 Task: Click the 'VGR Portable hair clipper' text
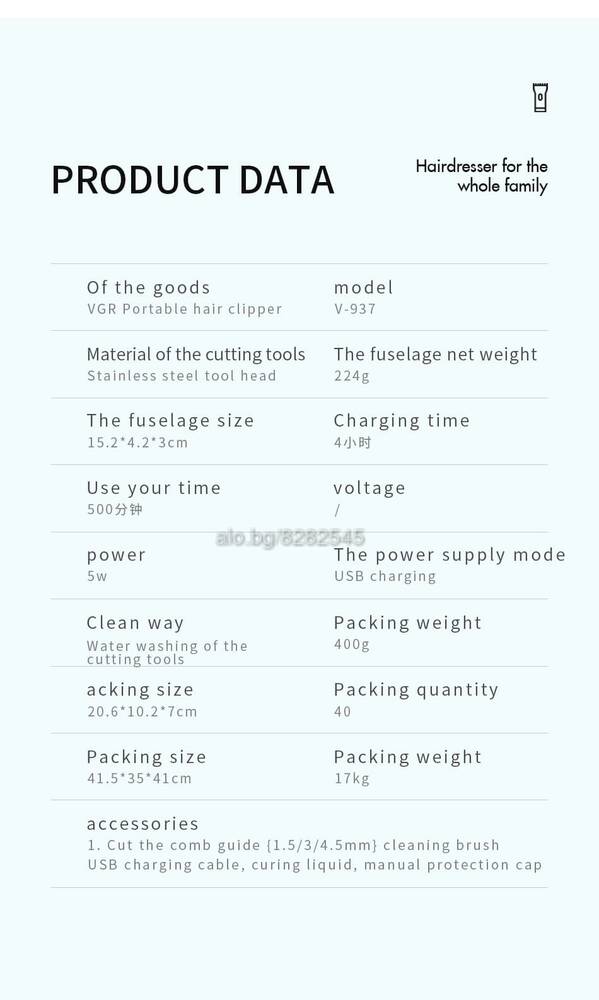click(184, 309)
